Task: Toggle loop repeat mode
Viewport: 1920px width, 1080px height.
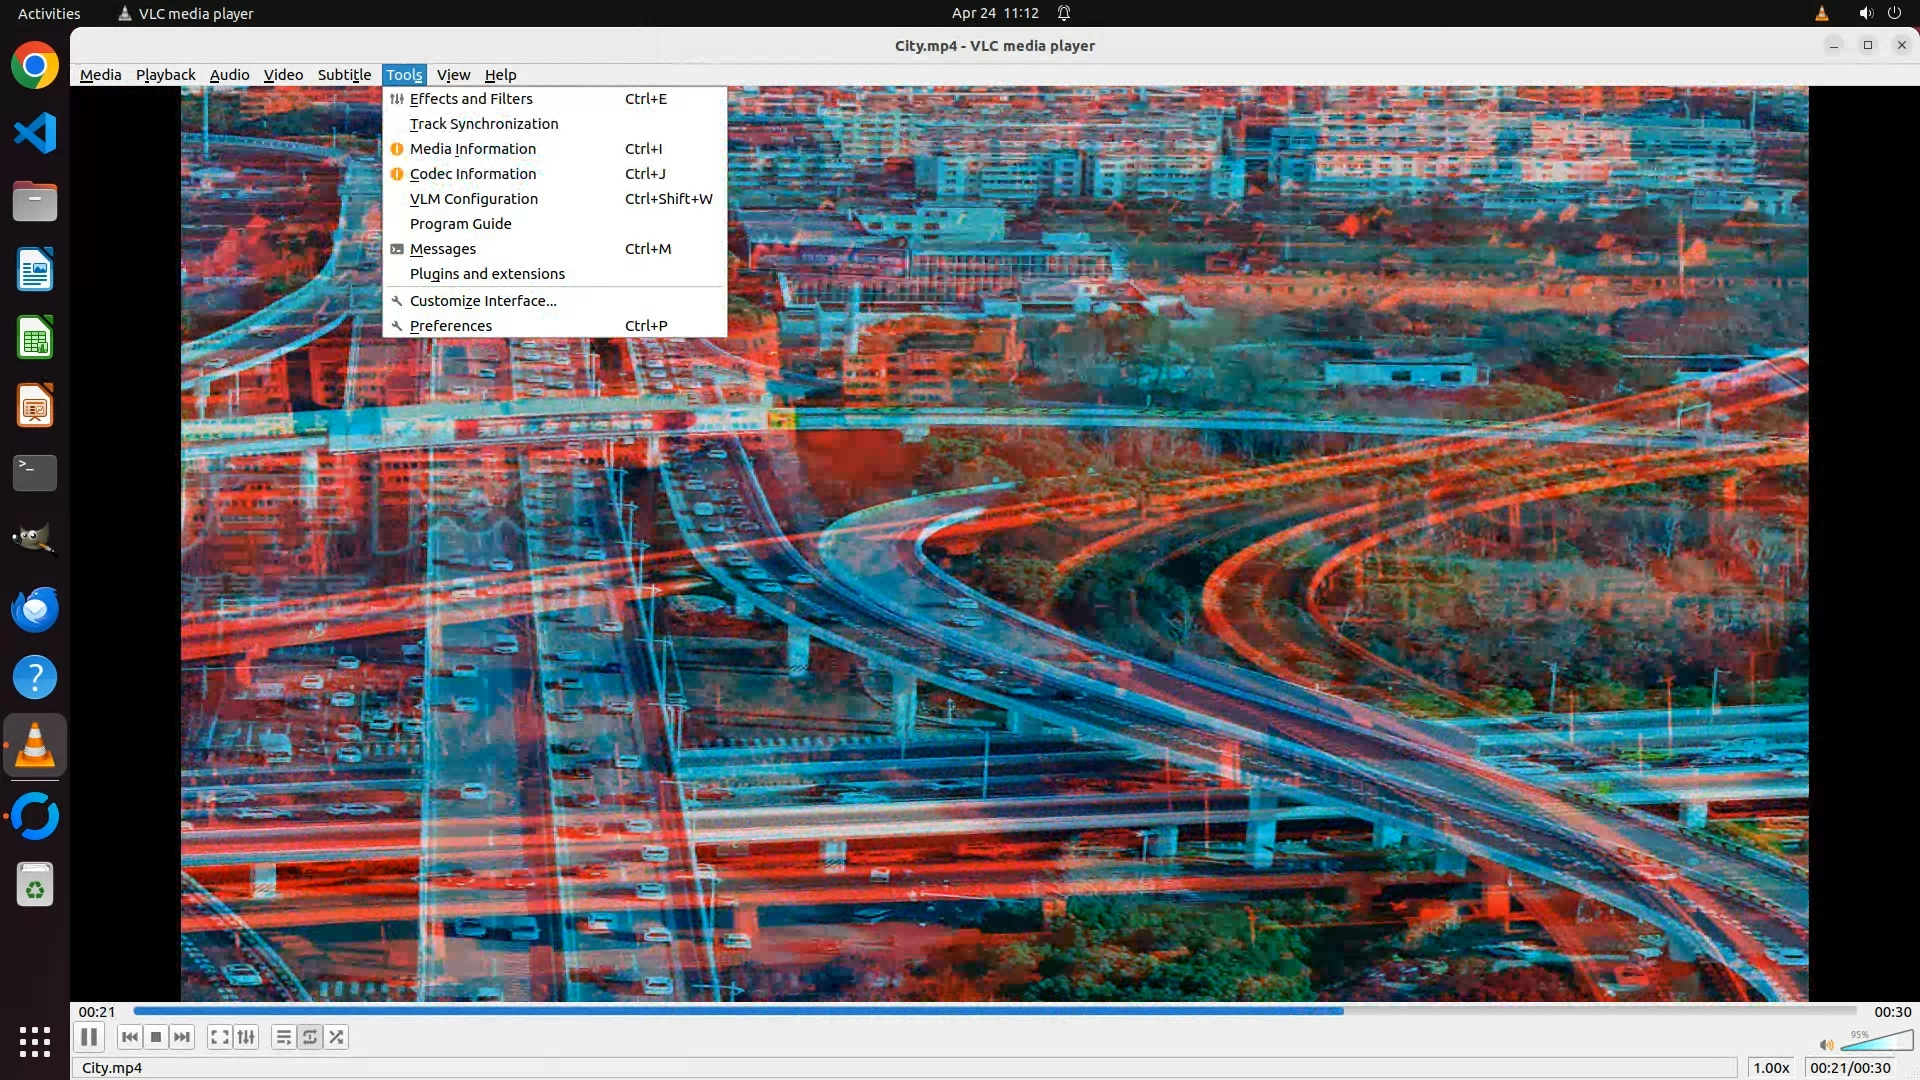Action: (310, 1037)
